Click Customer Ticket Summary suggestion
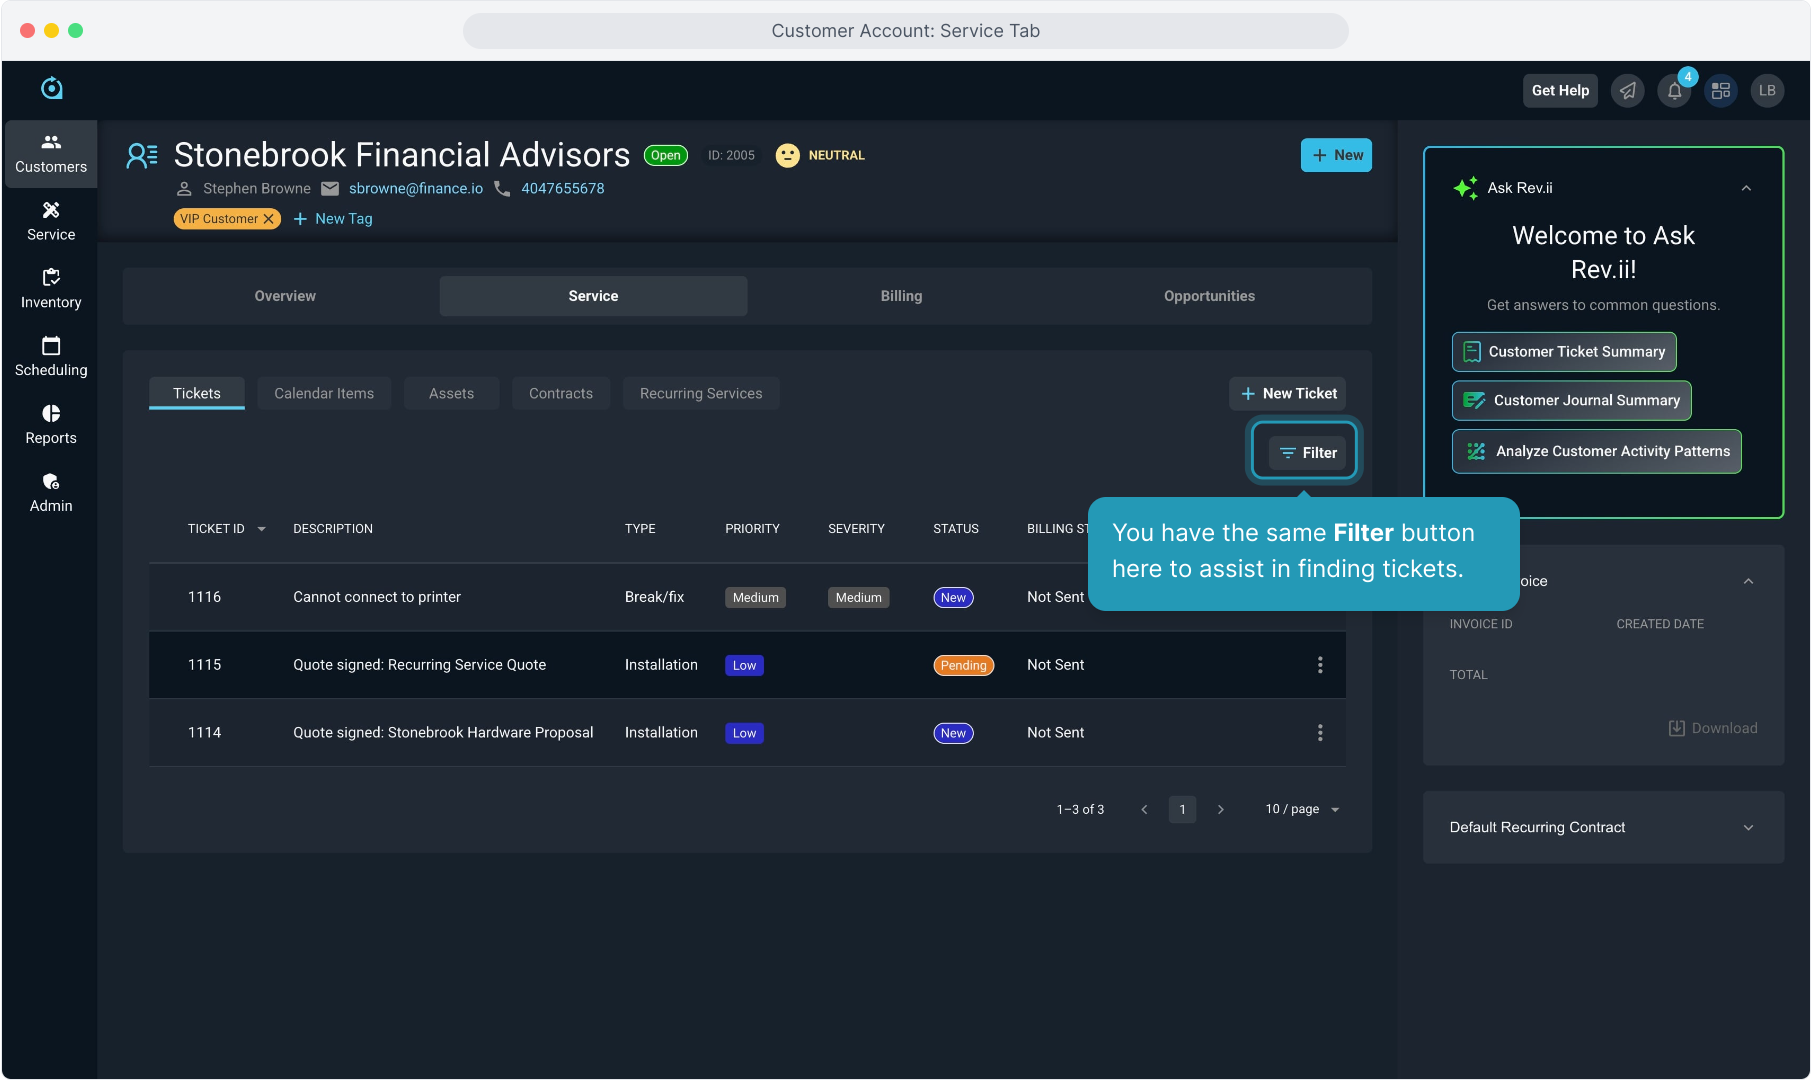This screenshot has height=1080, width=1812. [1564, 352]
